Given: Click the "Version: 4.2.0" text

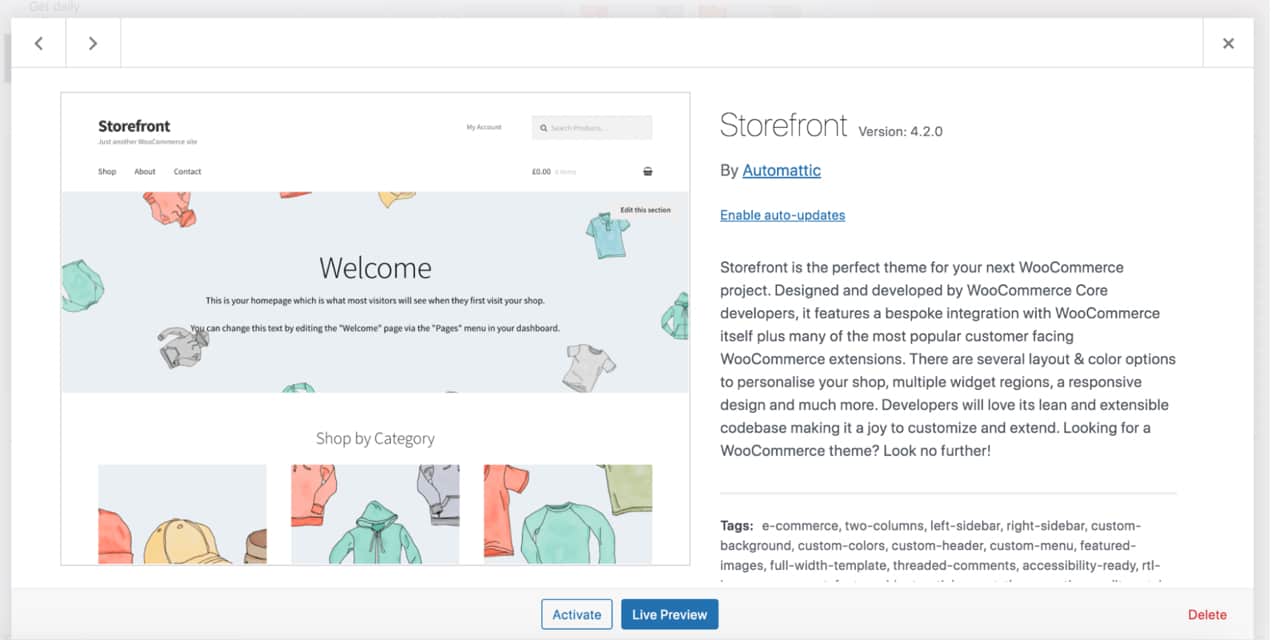Looking at the screenshot, I should click(900, 131).
